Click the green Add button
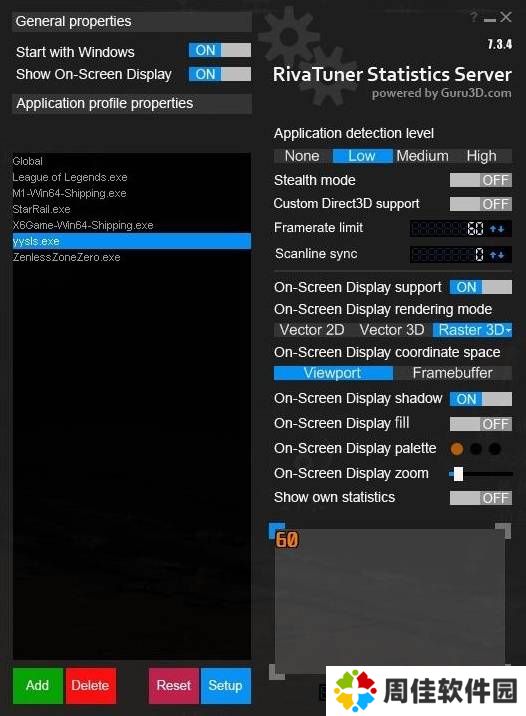 (x=37, y=685)
